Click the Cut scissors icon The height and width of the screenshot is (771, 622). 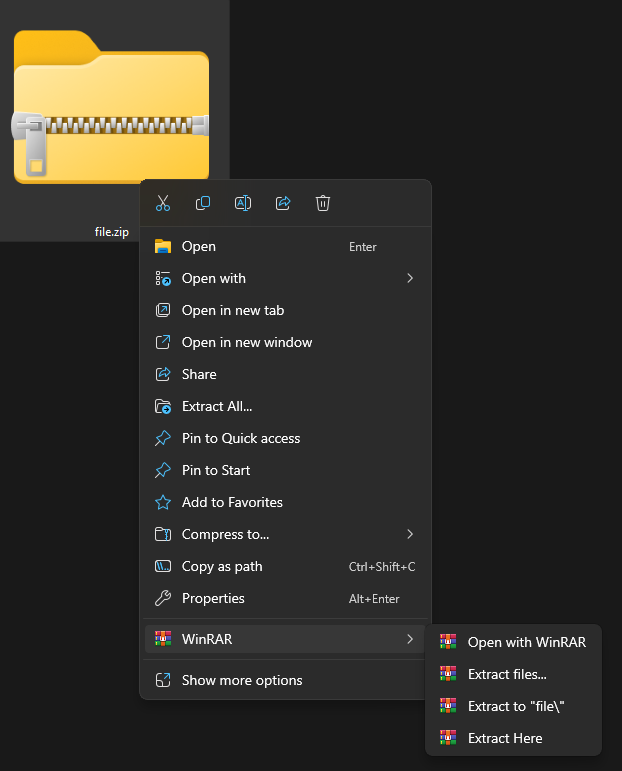tap(163, 203)
